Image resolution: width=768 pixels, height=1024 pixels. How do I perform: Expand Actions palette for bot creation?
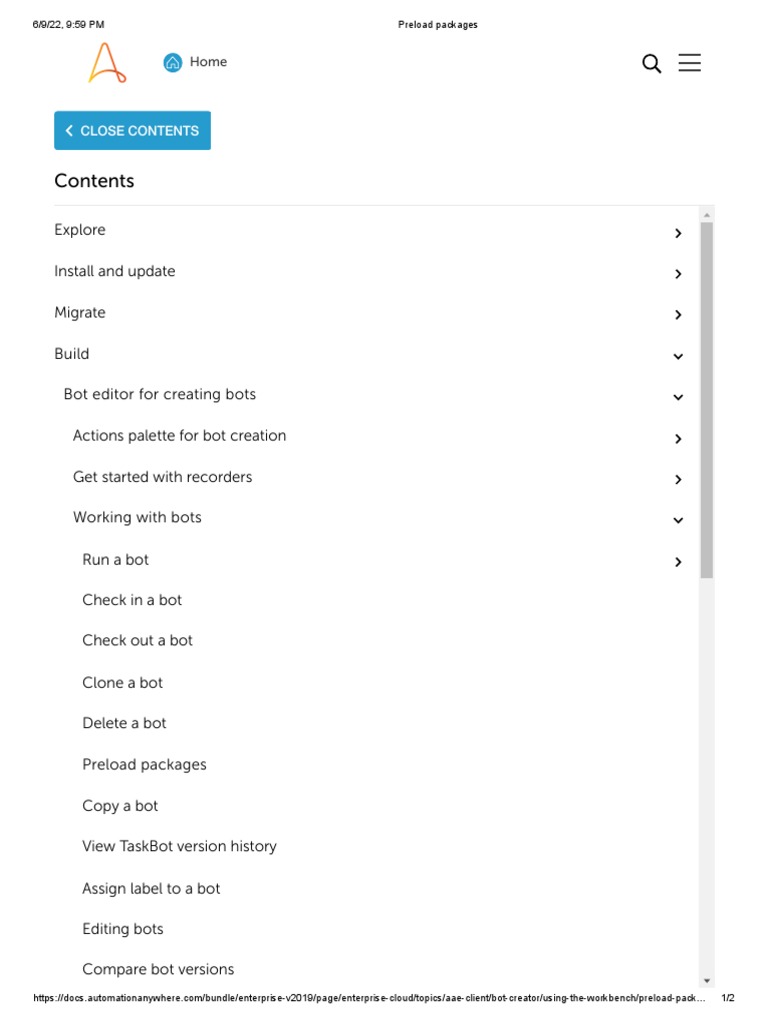678,439
